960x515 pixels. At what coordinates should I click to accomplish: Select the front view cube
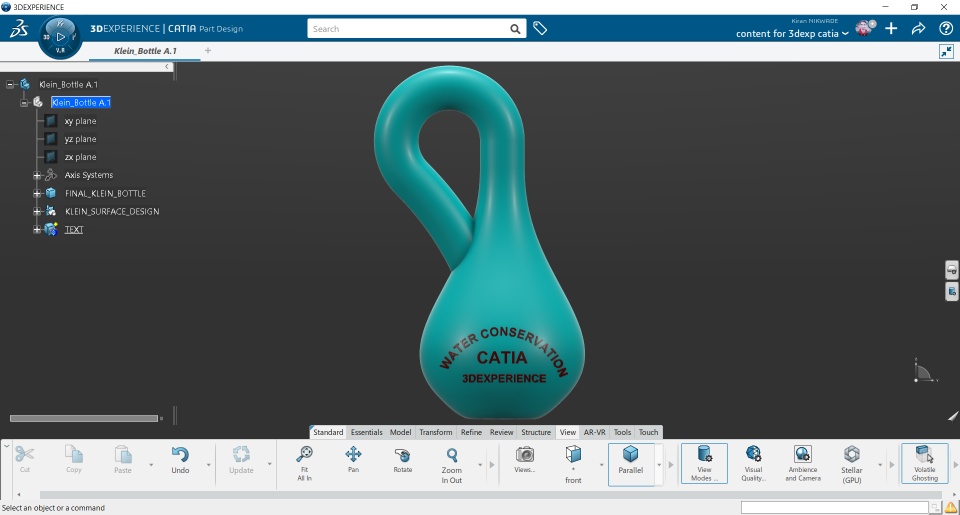coord(573,464)
